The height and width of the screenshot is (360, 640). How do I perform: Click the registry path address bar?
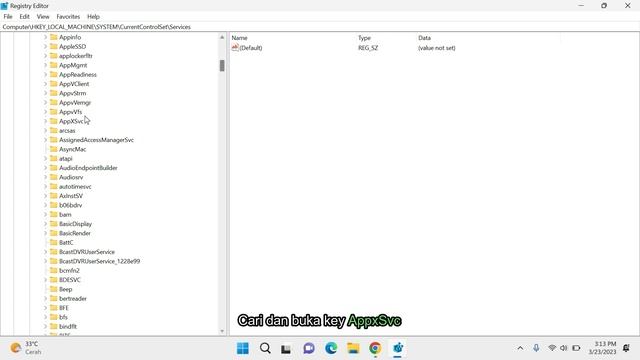click(x=320, y=27)
